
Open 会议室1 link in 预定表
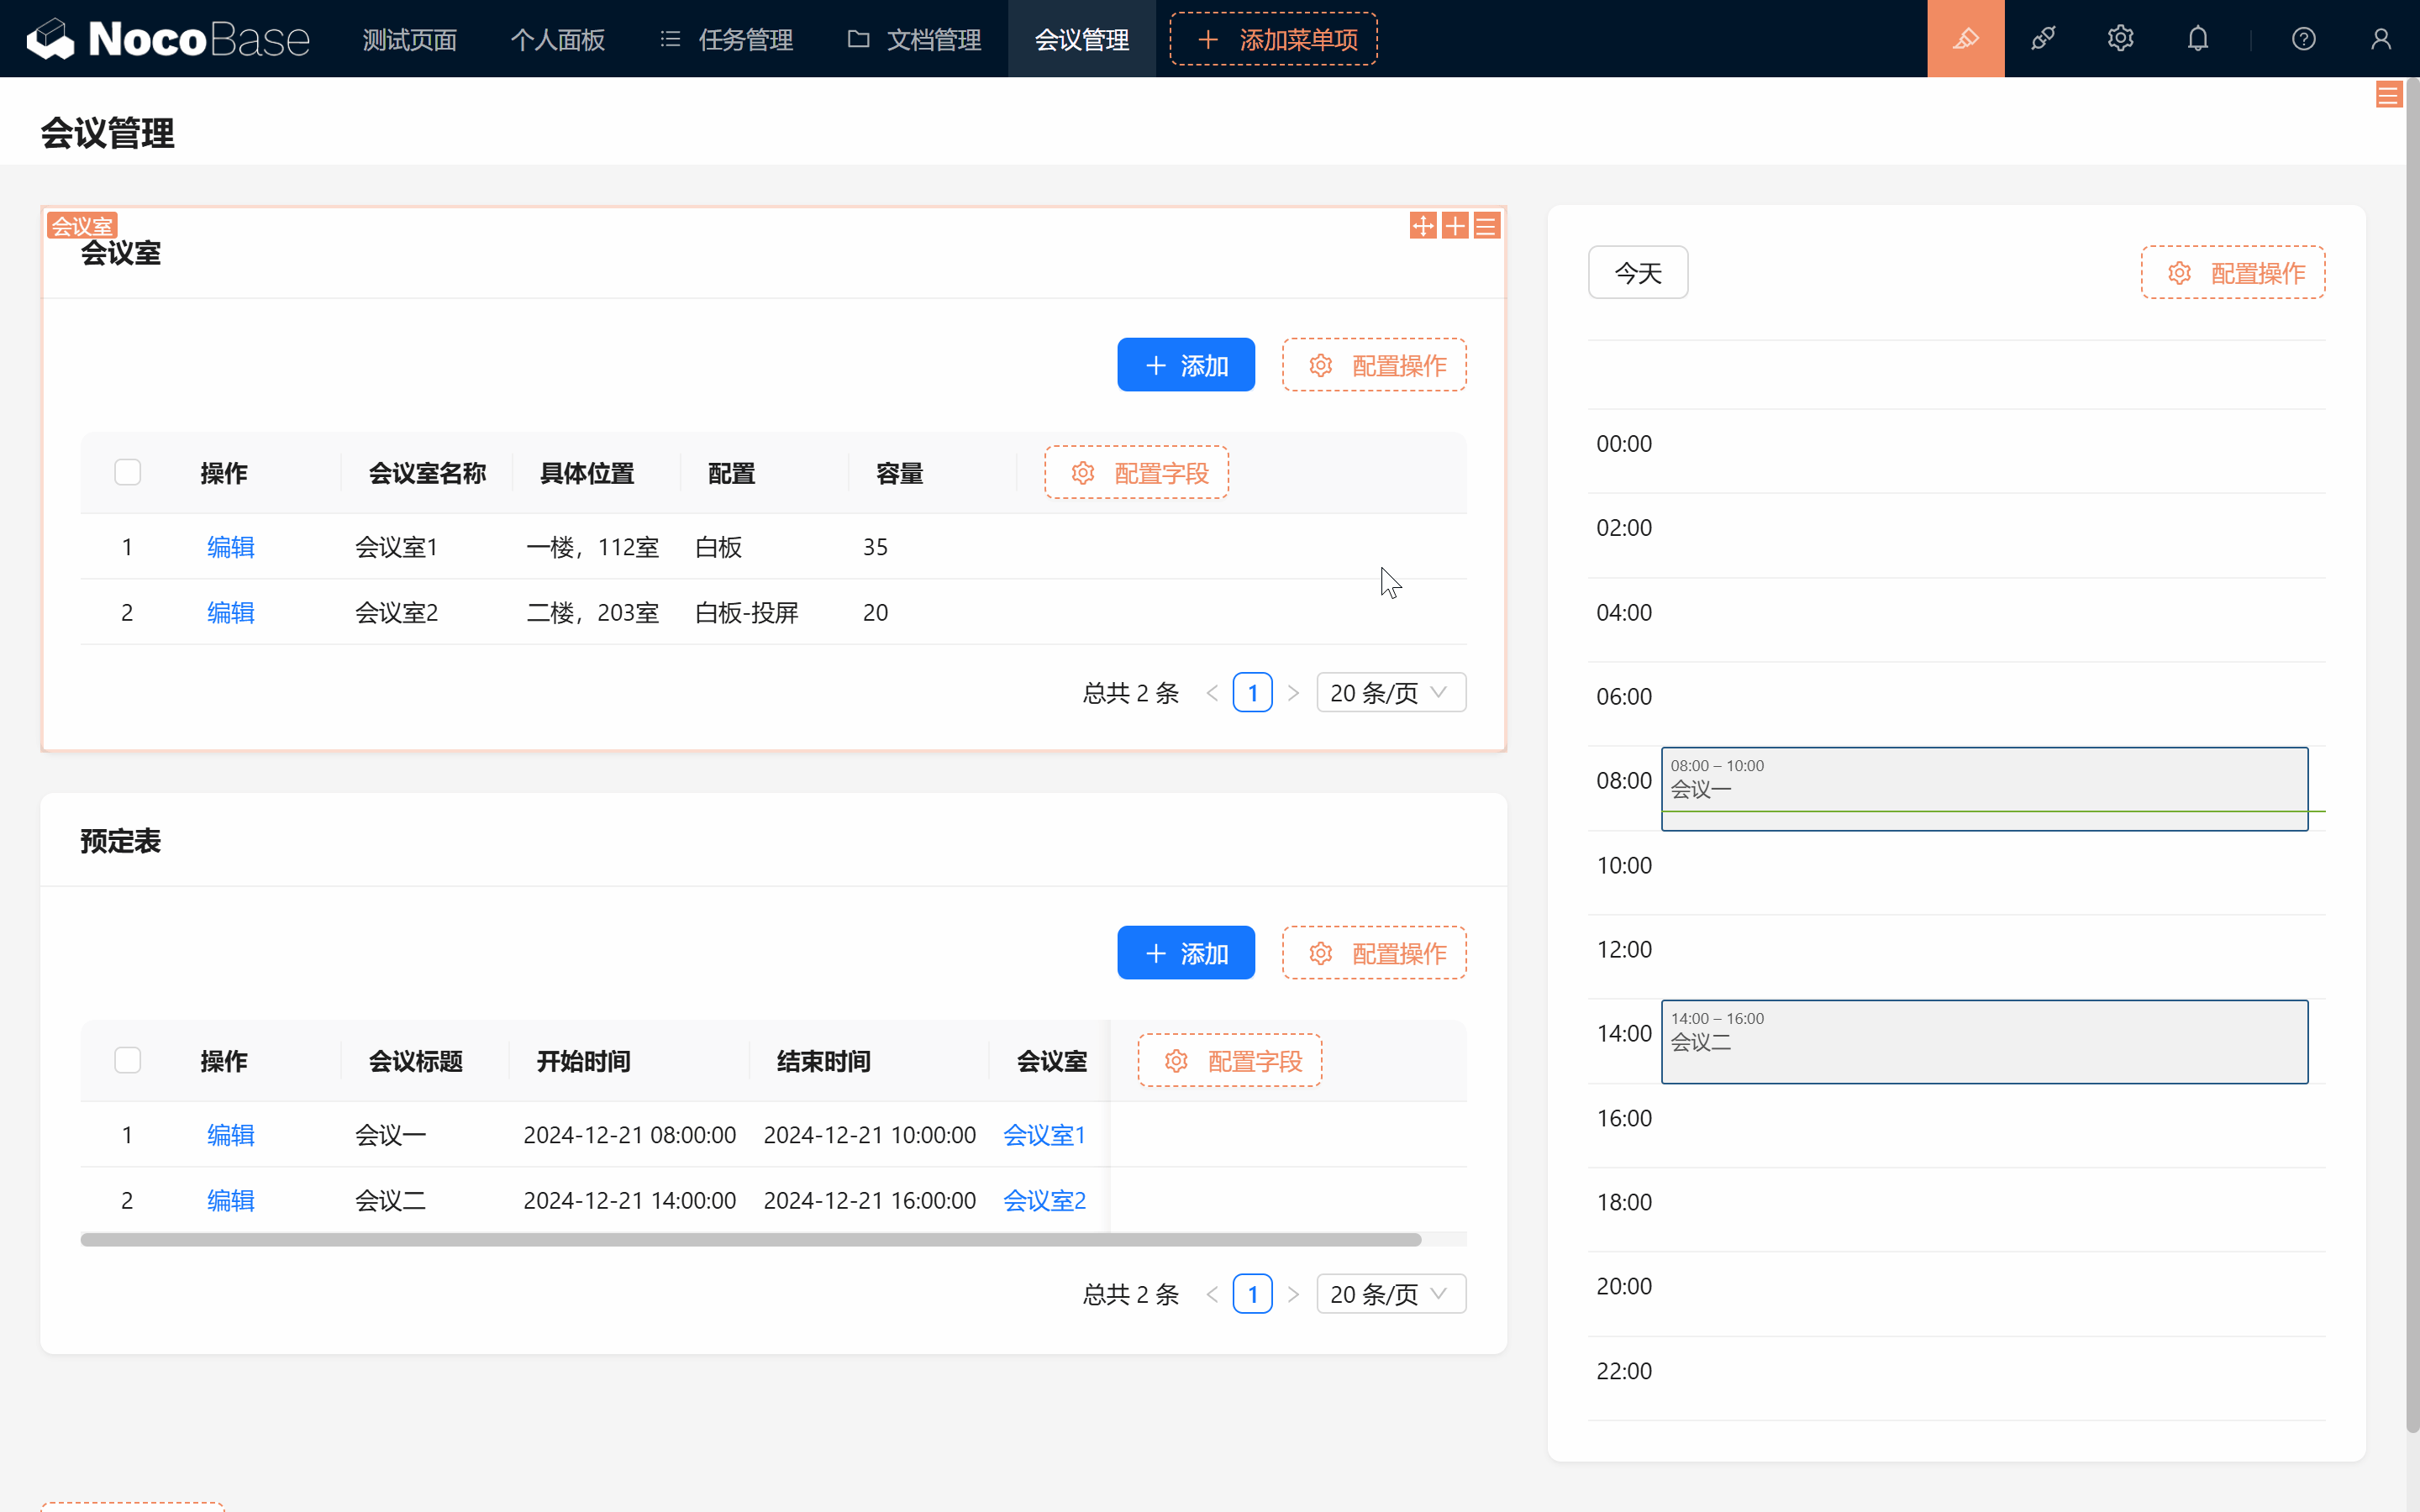1043,1135
